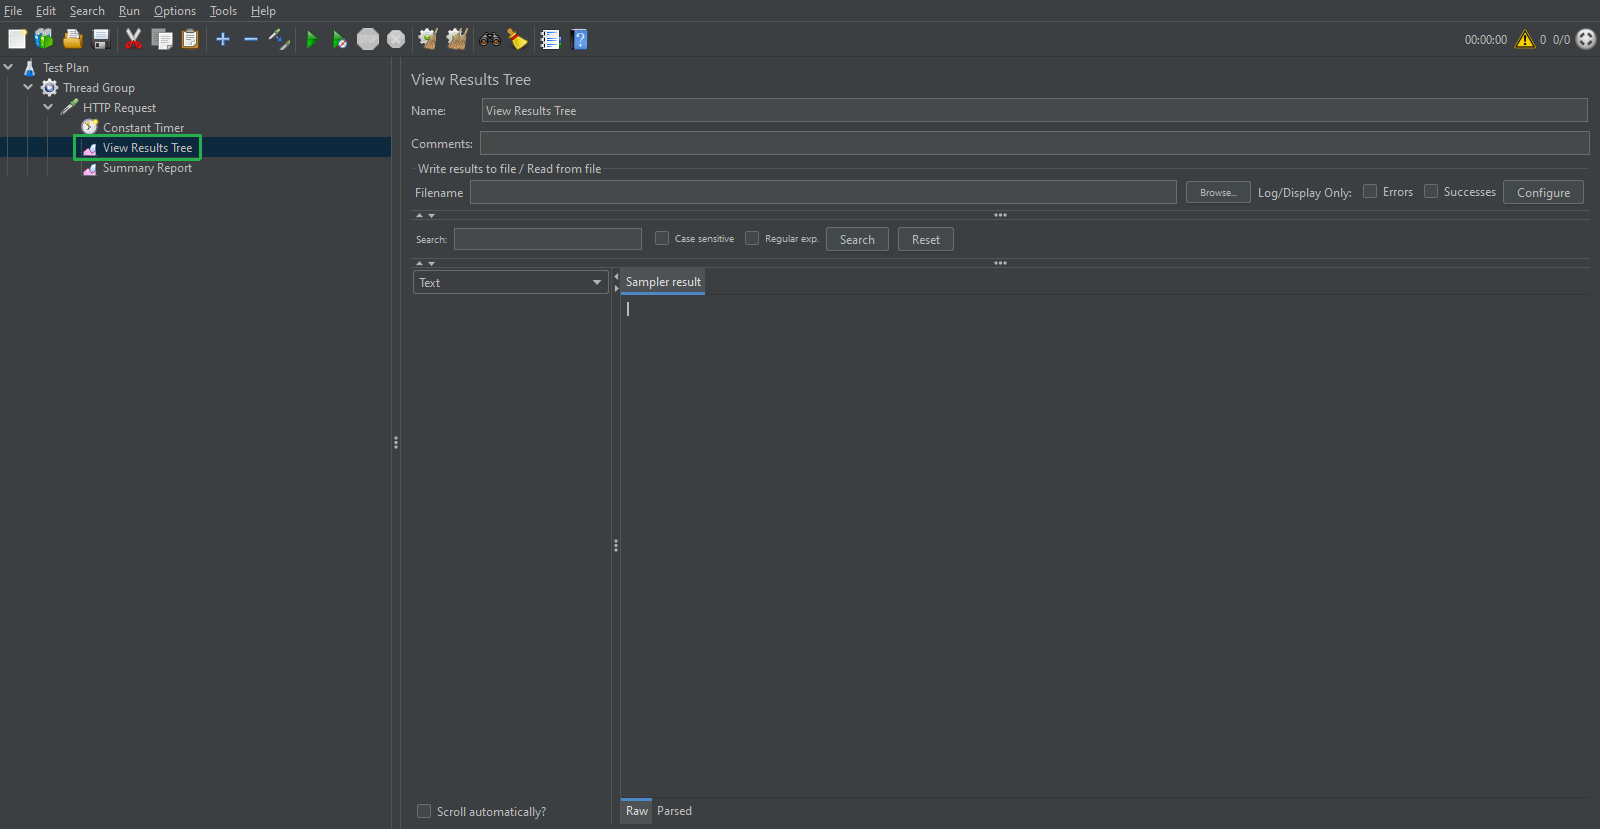Open the Text renderer dropdown

pyautogui.click(x=510, y=282)
